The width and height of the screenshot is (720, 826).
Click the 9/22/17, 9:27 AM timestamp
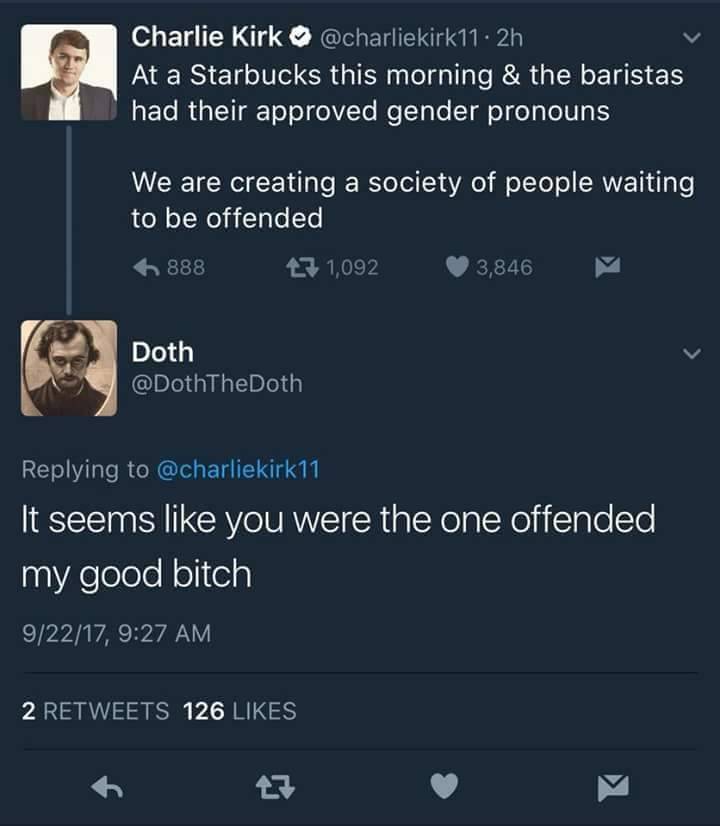116,634
